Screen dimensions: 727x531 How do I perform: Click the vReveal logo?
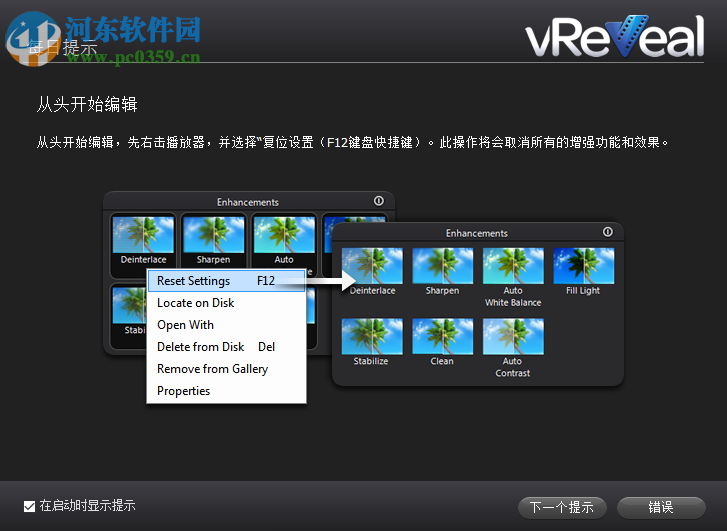click(615, 36)
